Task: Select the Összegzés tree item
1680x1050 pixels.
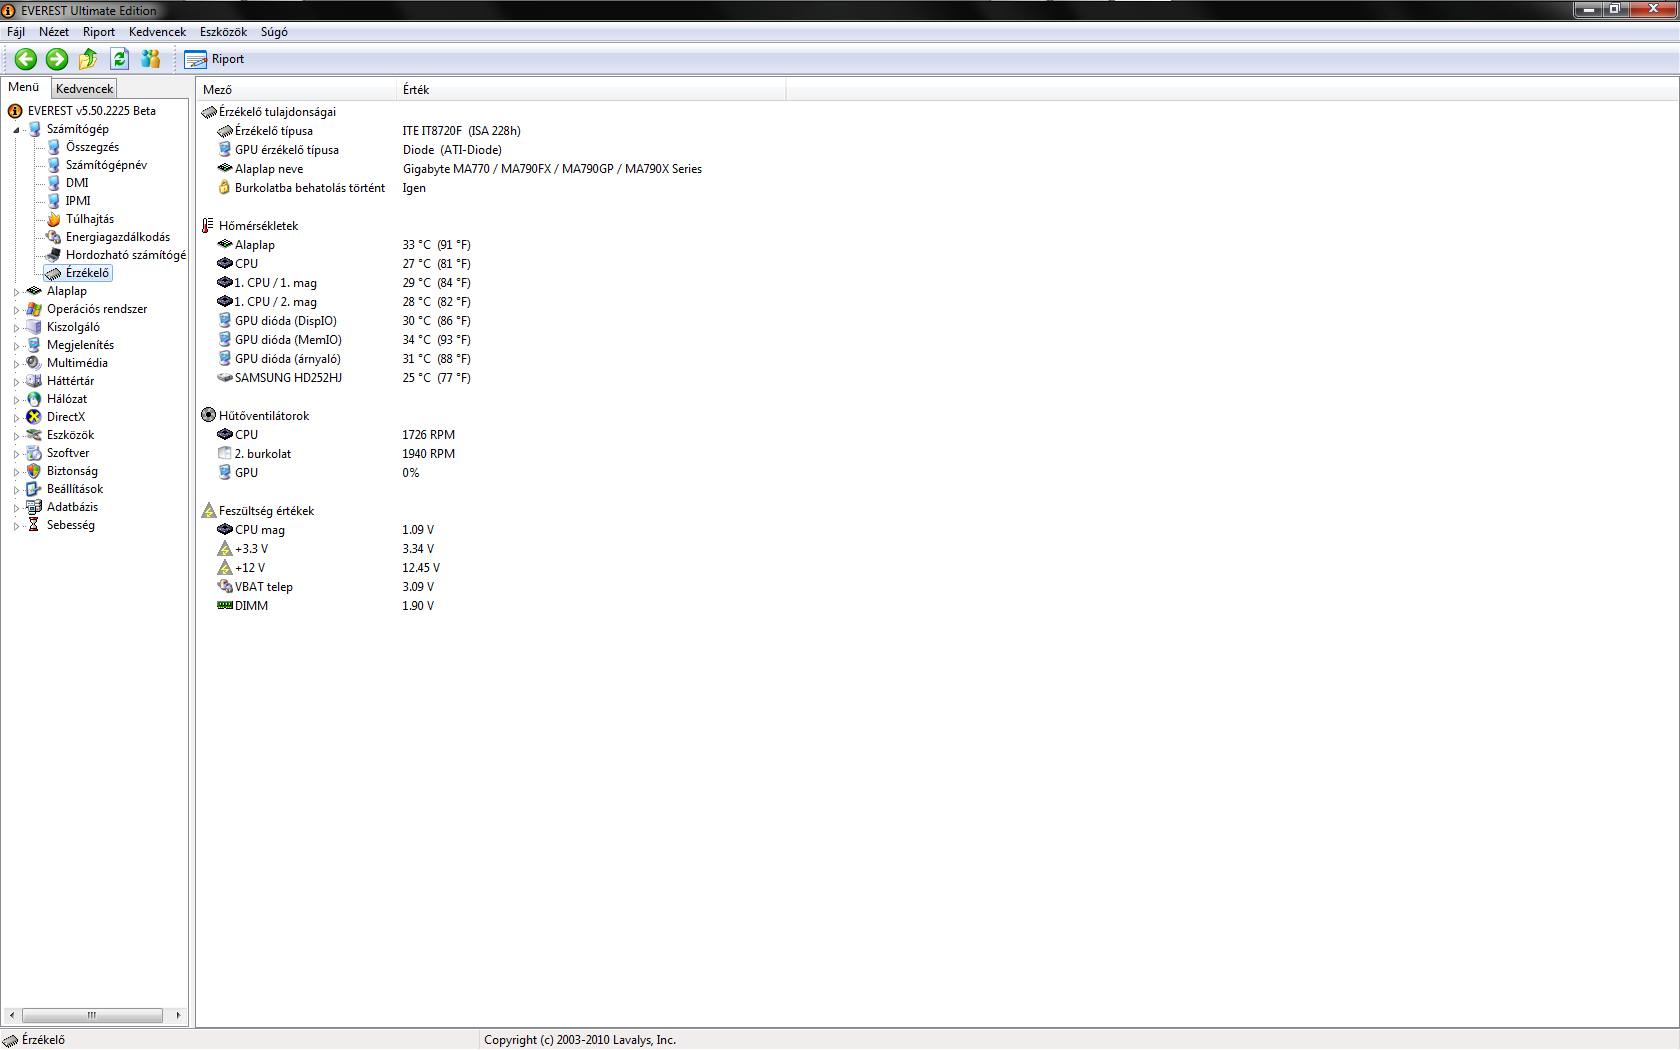Action: point(92,147)
